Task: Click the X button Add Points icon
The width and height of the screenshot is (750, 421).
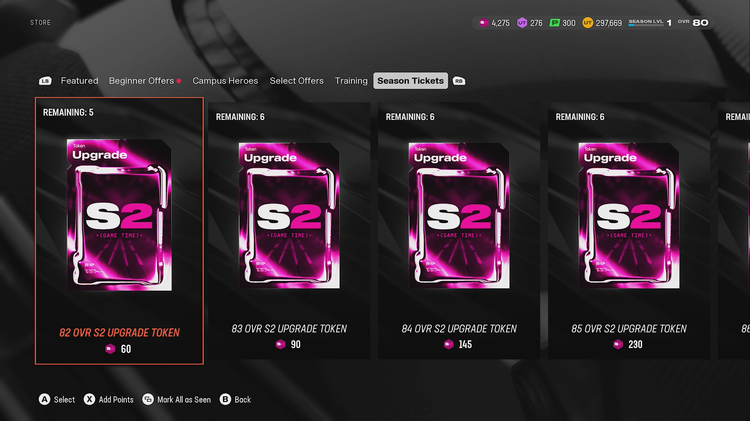Action: pyautogui.click(x=89, y=399)
